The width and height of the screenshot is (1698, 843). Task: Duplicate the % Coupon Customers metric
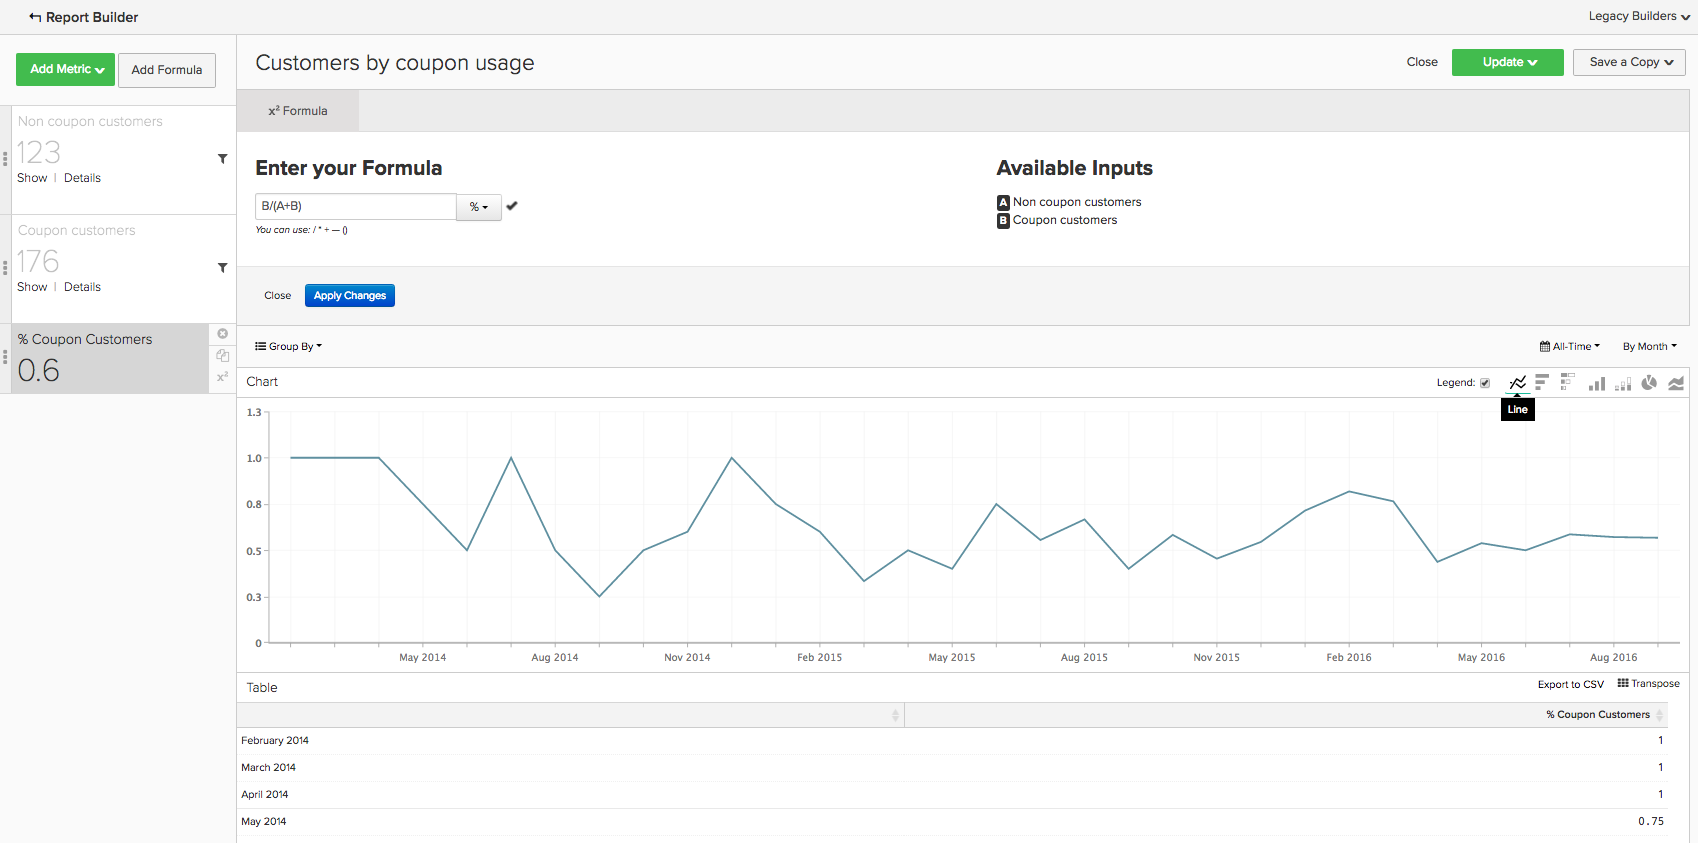(223, 356)
